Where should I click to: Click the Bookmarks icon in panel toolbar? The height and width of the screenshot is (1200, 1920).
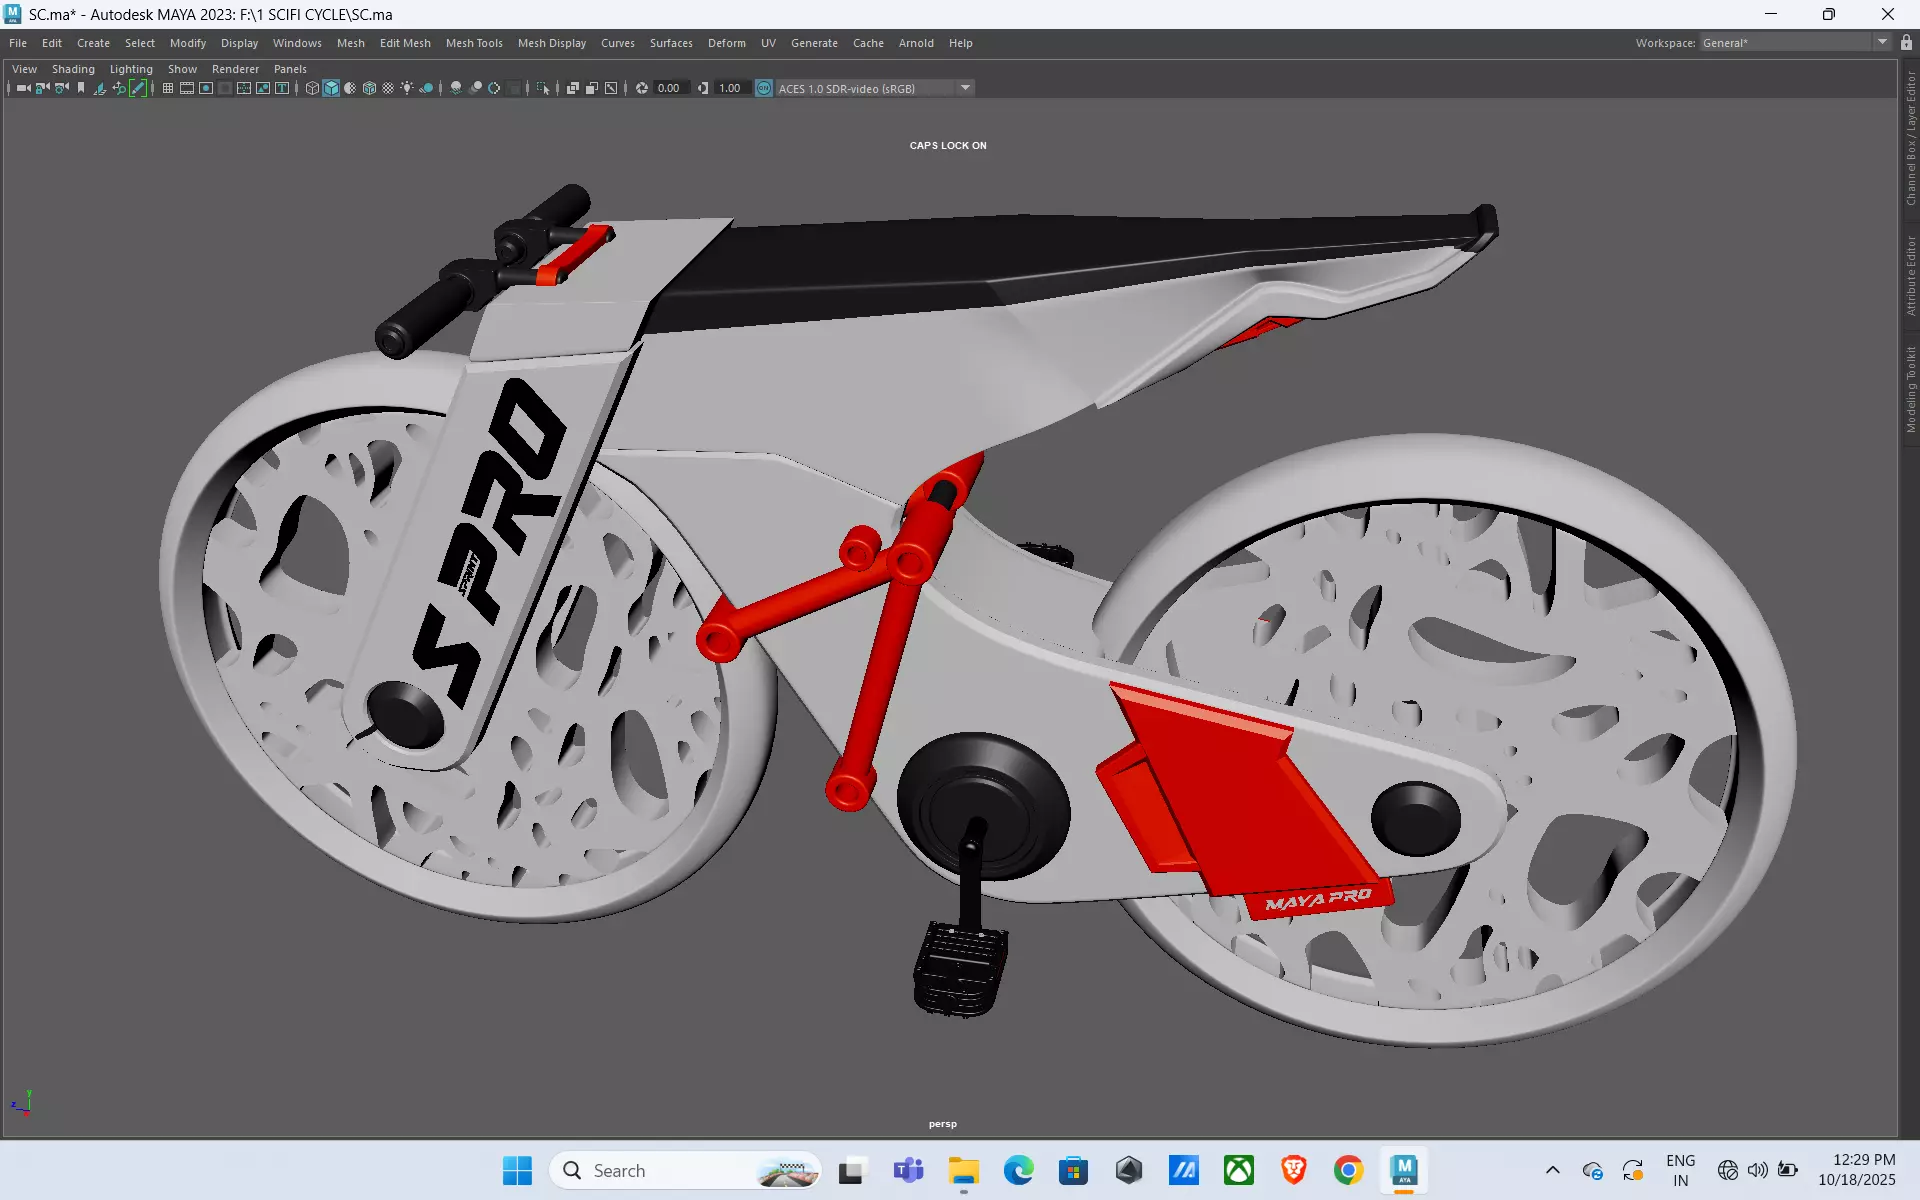(x=81, y=88)
